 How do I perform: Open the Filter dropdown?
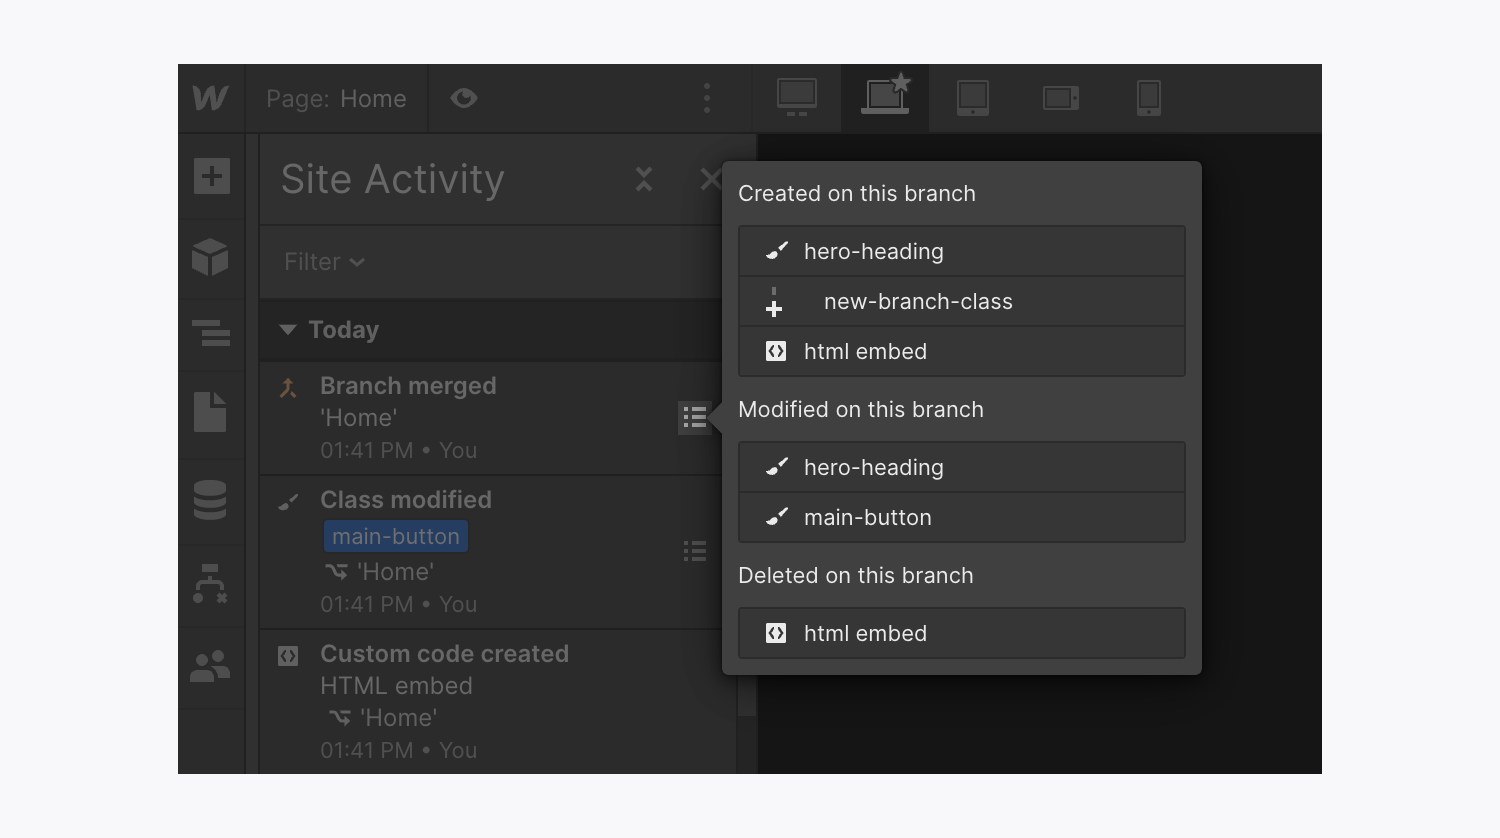click(324, 262)
